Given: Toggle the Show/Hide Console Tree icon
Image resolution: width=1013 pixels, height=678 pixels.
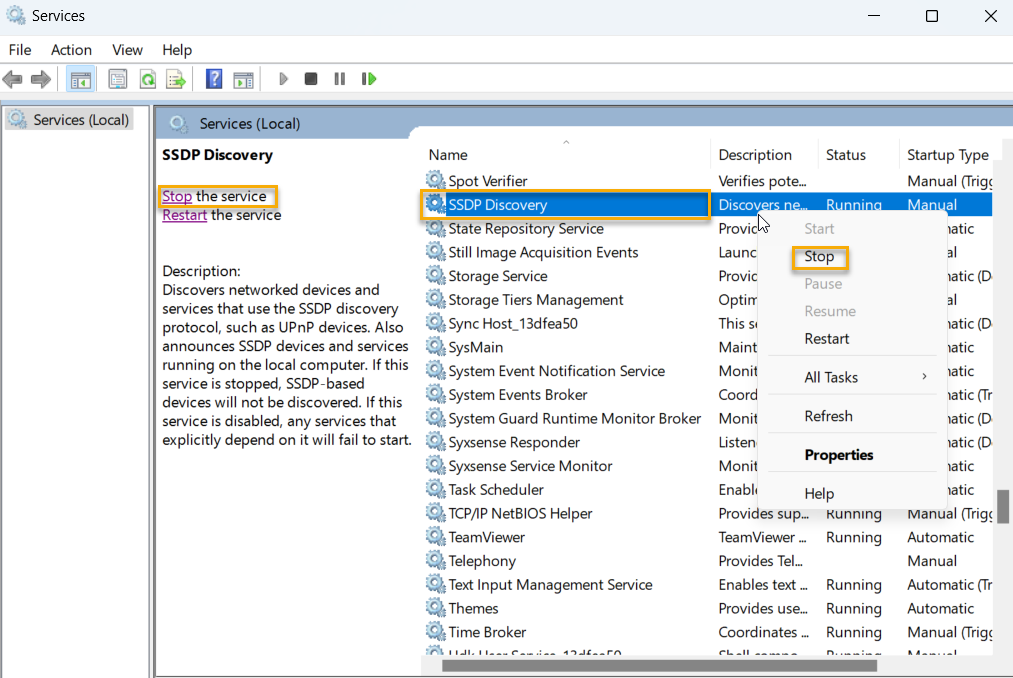Looking at the screenshot, I should tap(80, 79).
